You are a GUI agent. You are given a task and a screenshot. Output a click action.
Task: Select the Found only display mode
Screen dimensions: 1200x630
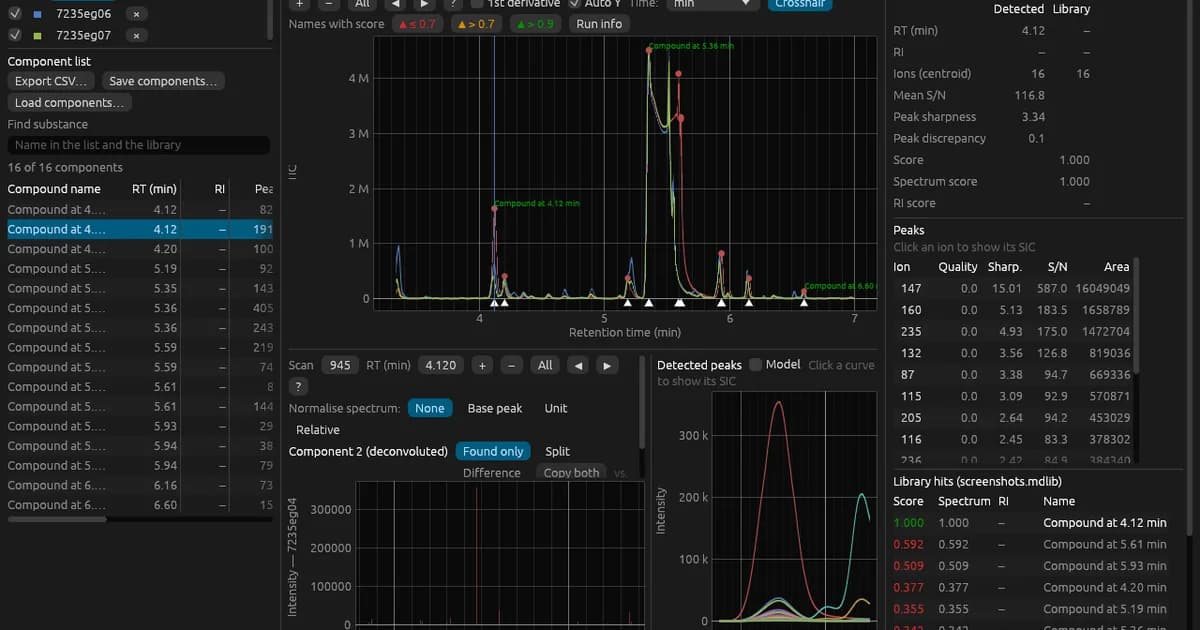[x=493, y=451]
